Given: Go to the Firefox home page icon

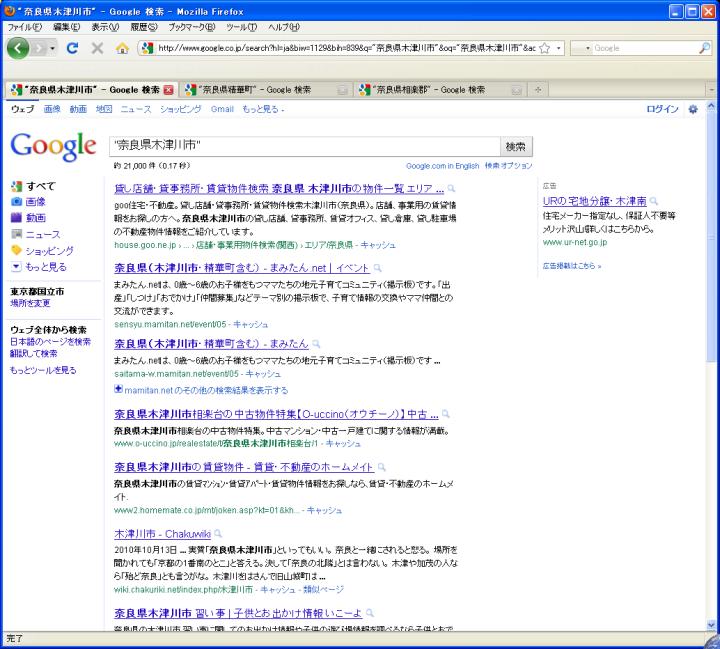Looking at the screenshot, I should [x=123, y=48].
